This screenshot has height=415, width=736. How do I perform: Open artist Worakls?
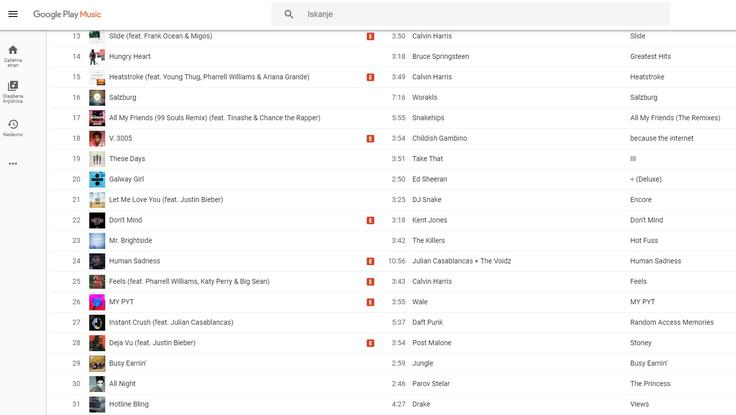425,97
